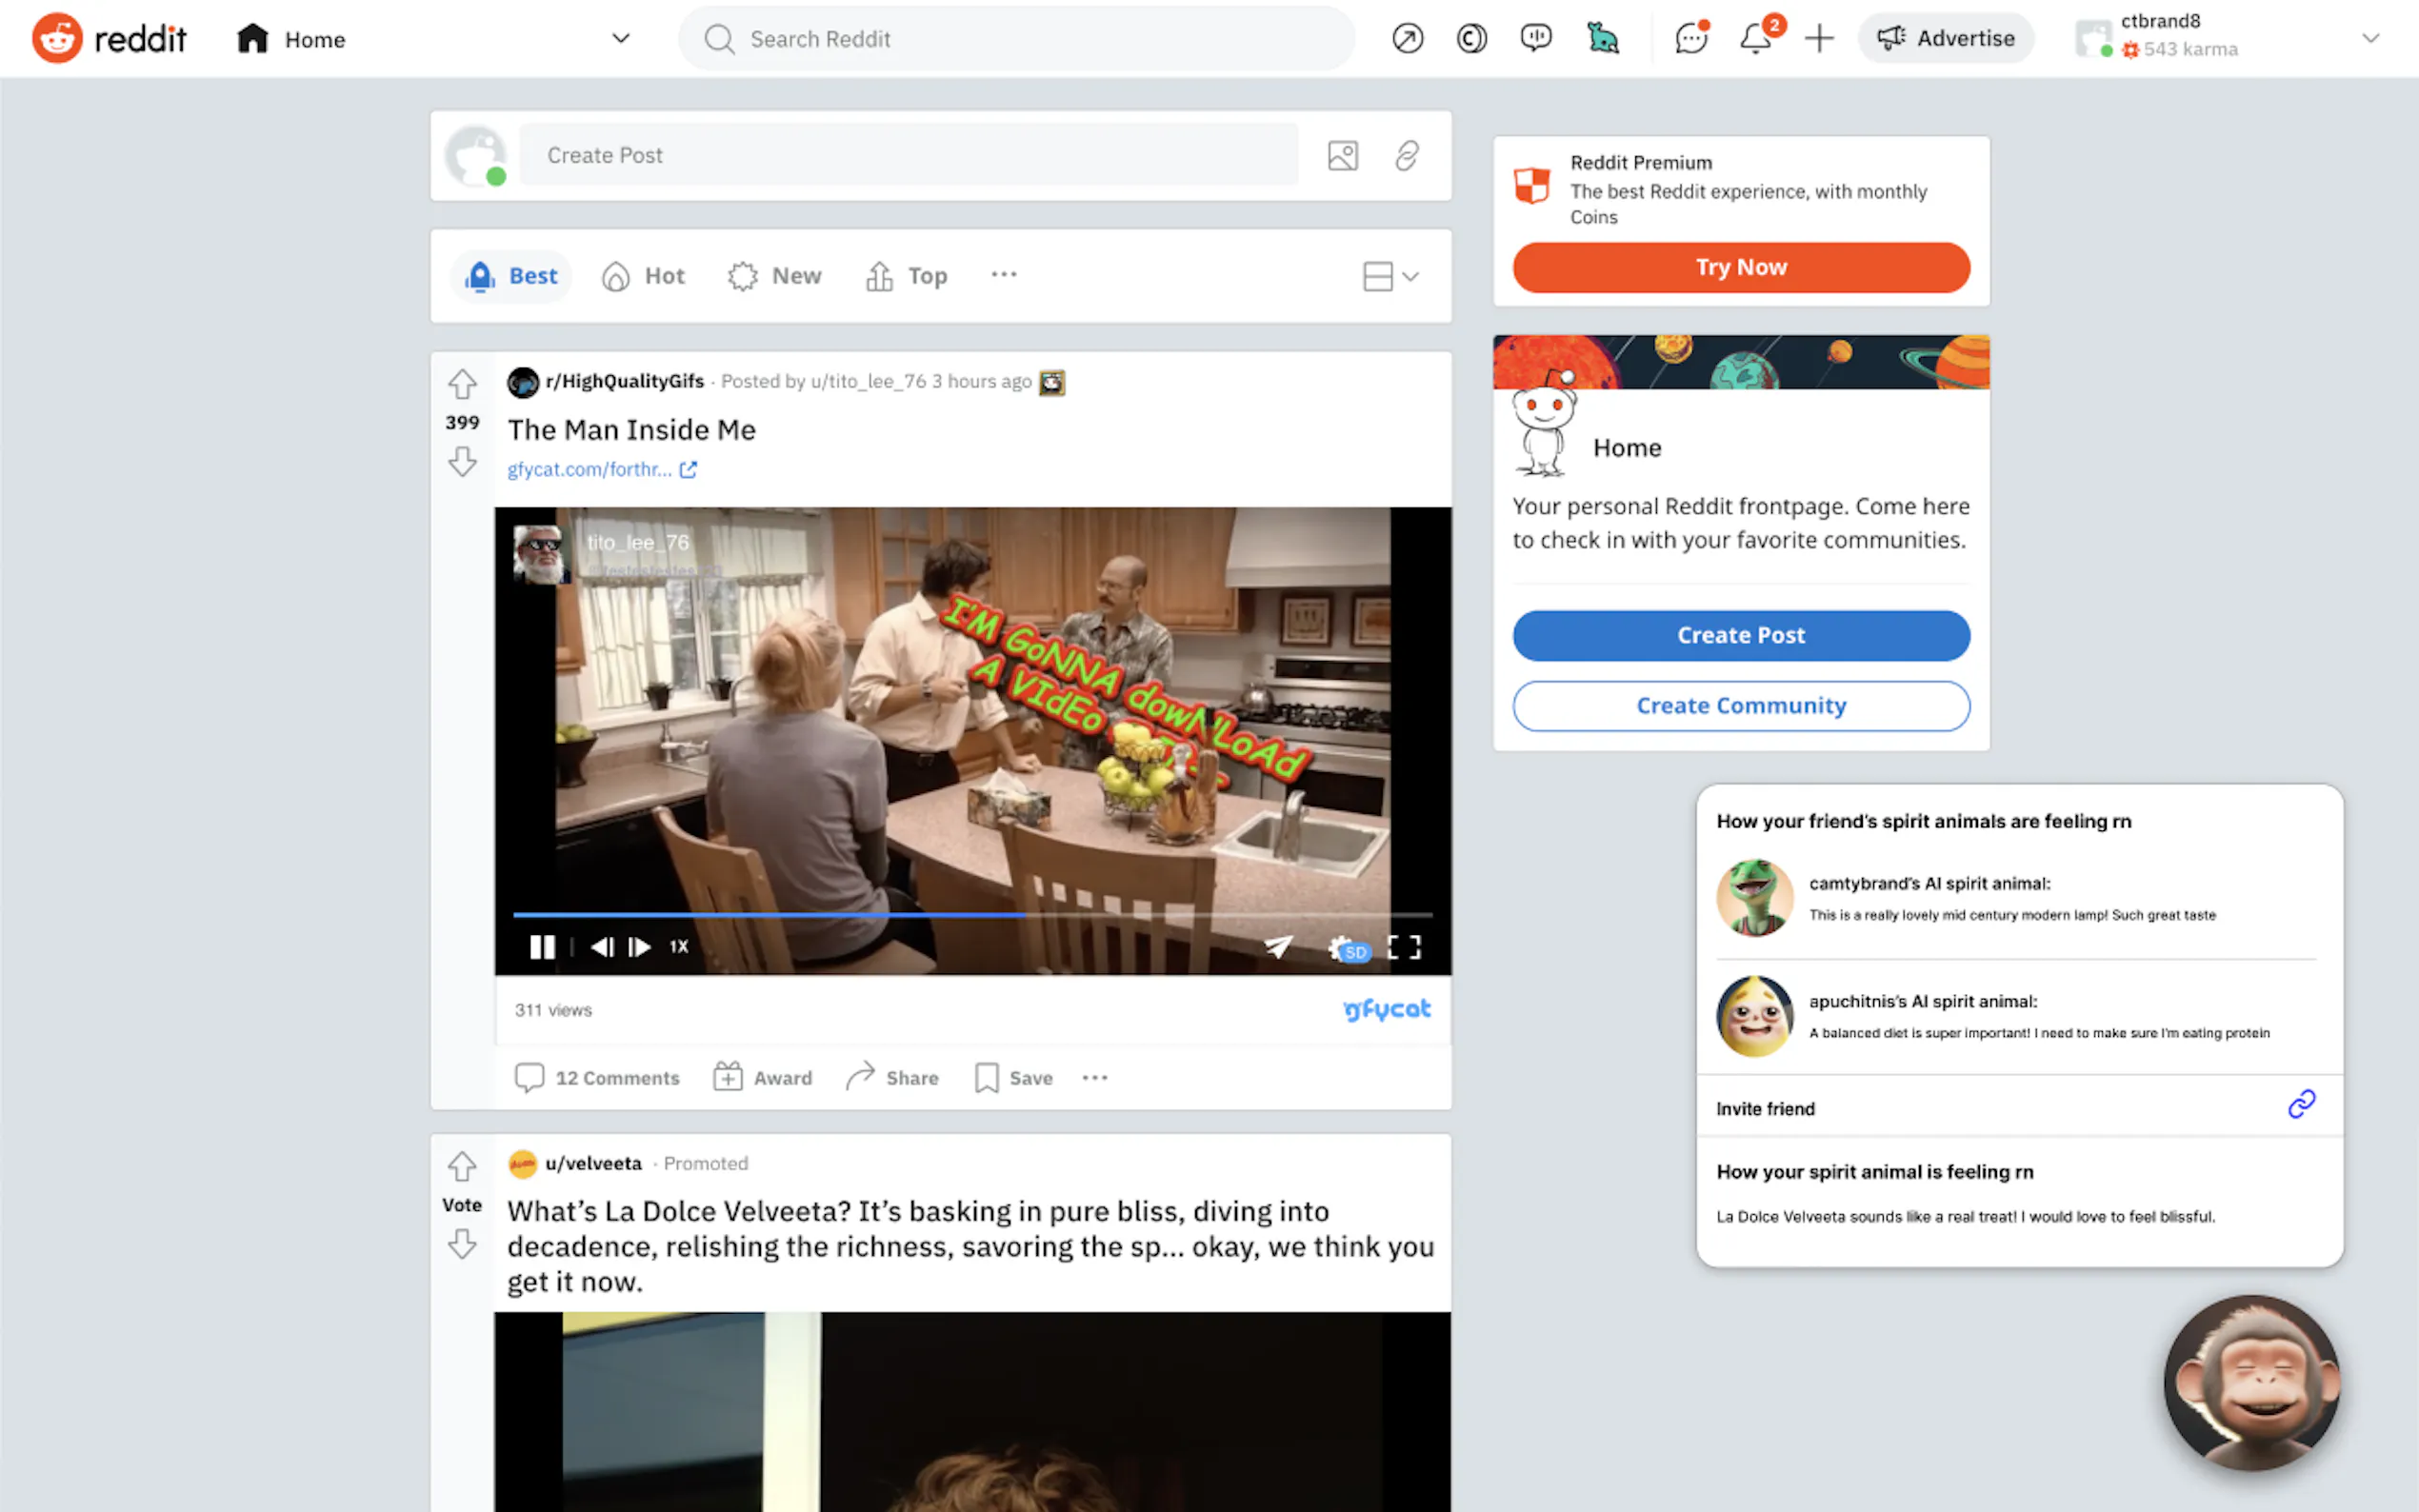This screenshot has width=2419, height=1512.
Task: Downvote The Man Inside Me post
Action: coord(462,462)
